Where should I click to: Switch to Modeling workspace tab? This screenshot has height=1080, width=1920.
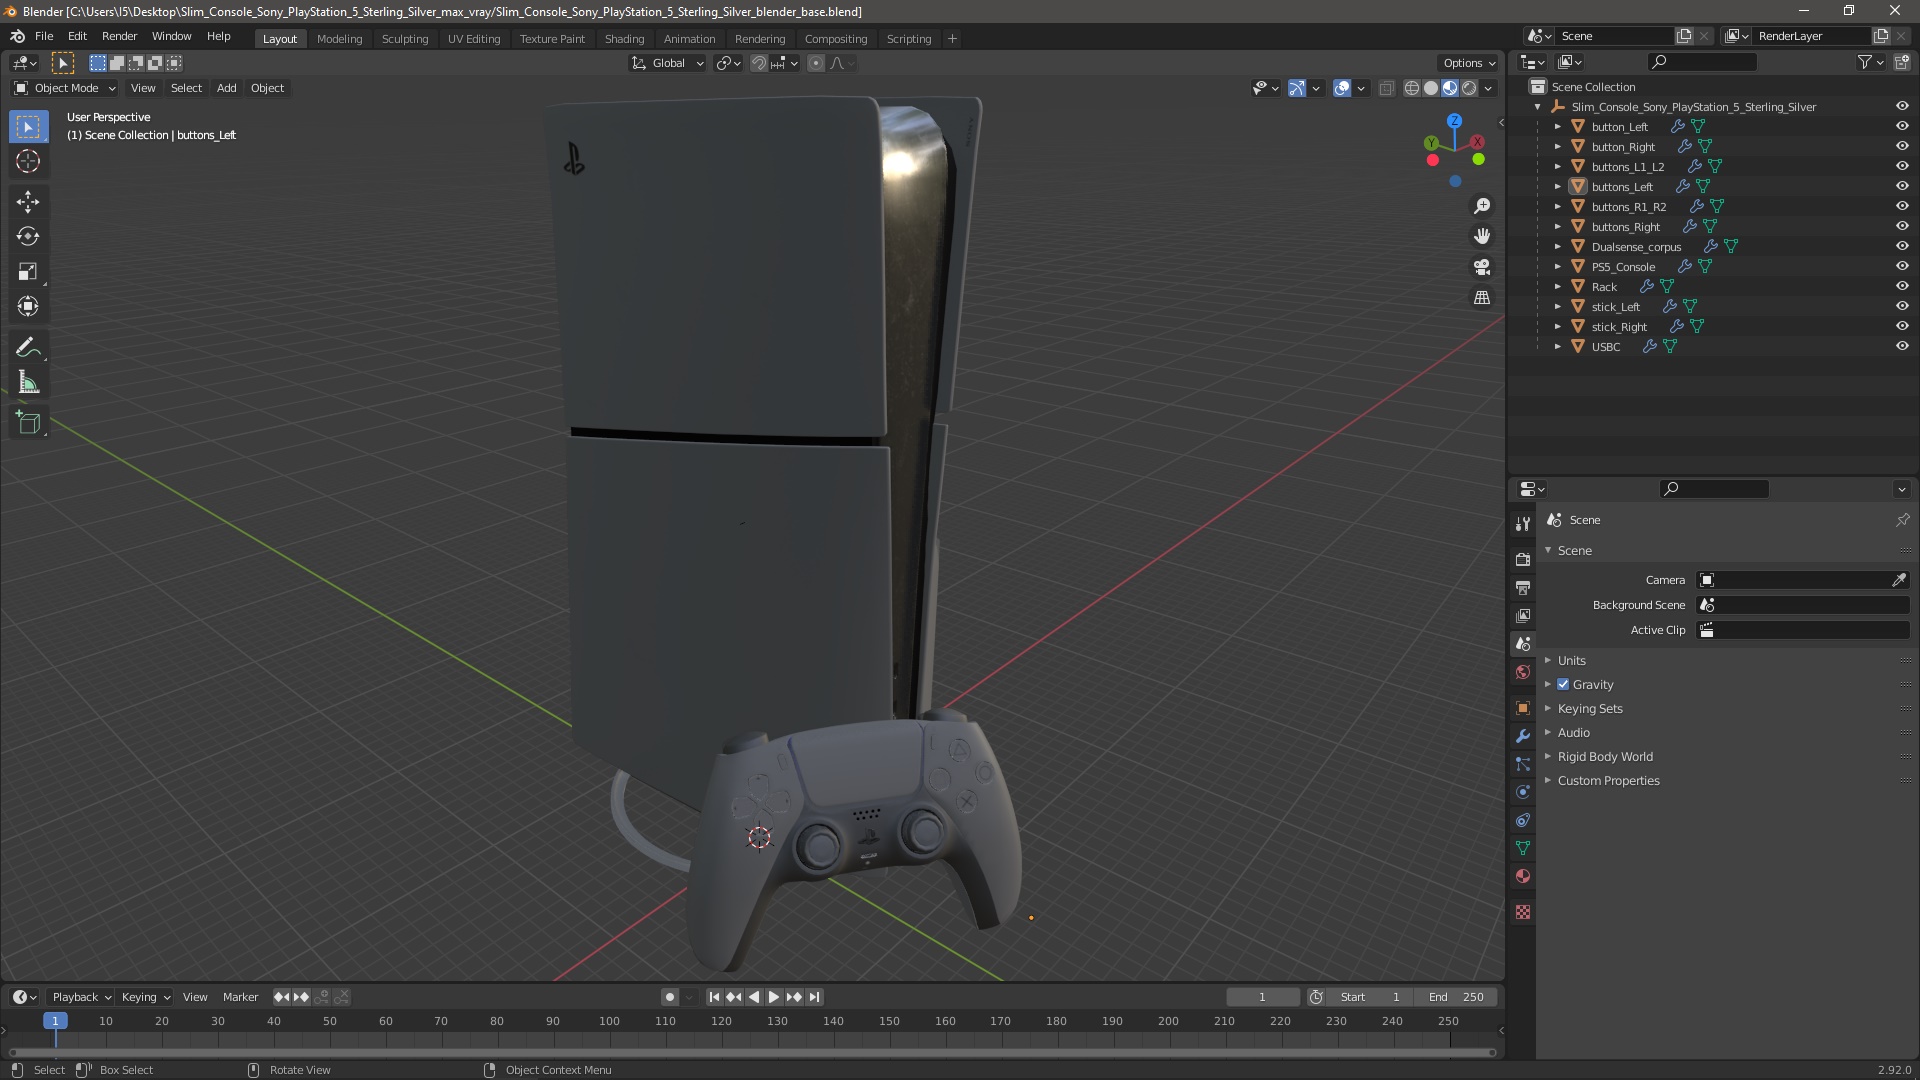click(339, 39)
